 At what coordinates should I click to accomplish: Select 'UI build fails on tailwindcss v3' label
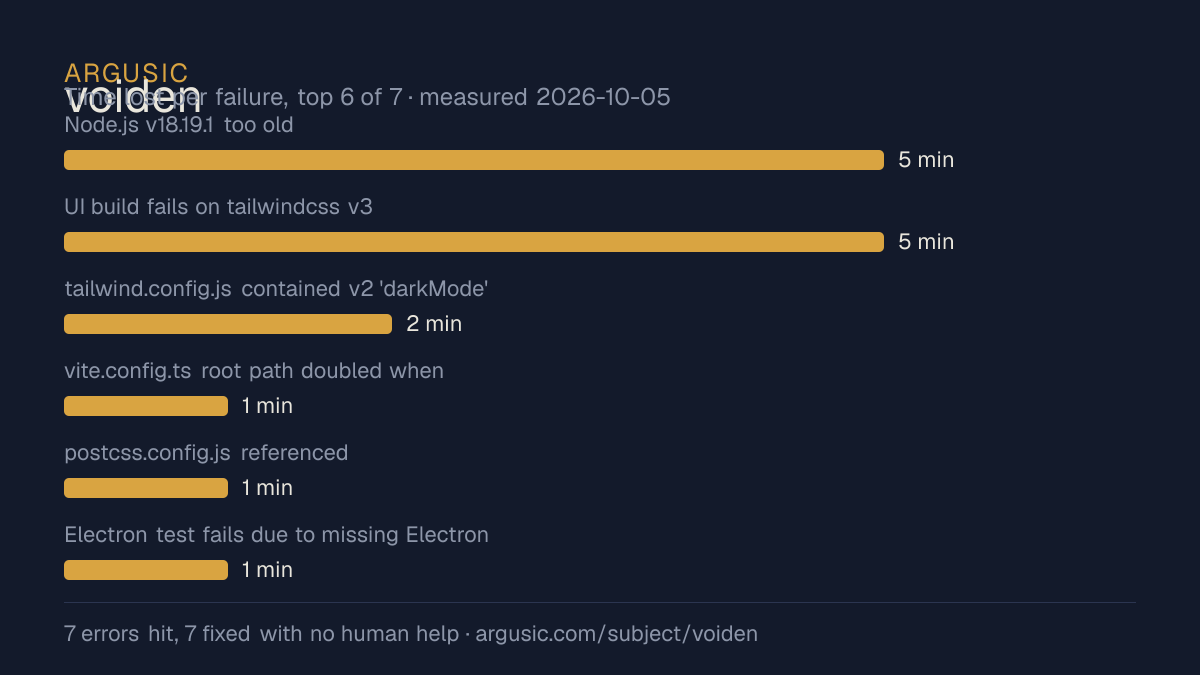tap(218, 207)
